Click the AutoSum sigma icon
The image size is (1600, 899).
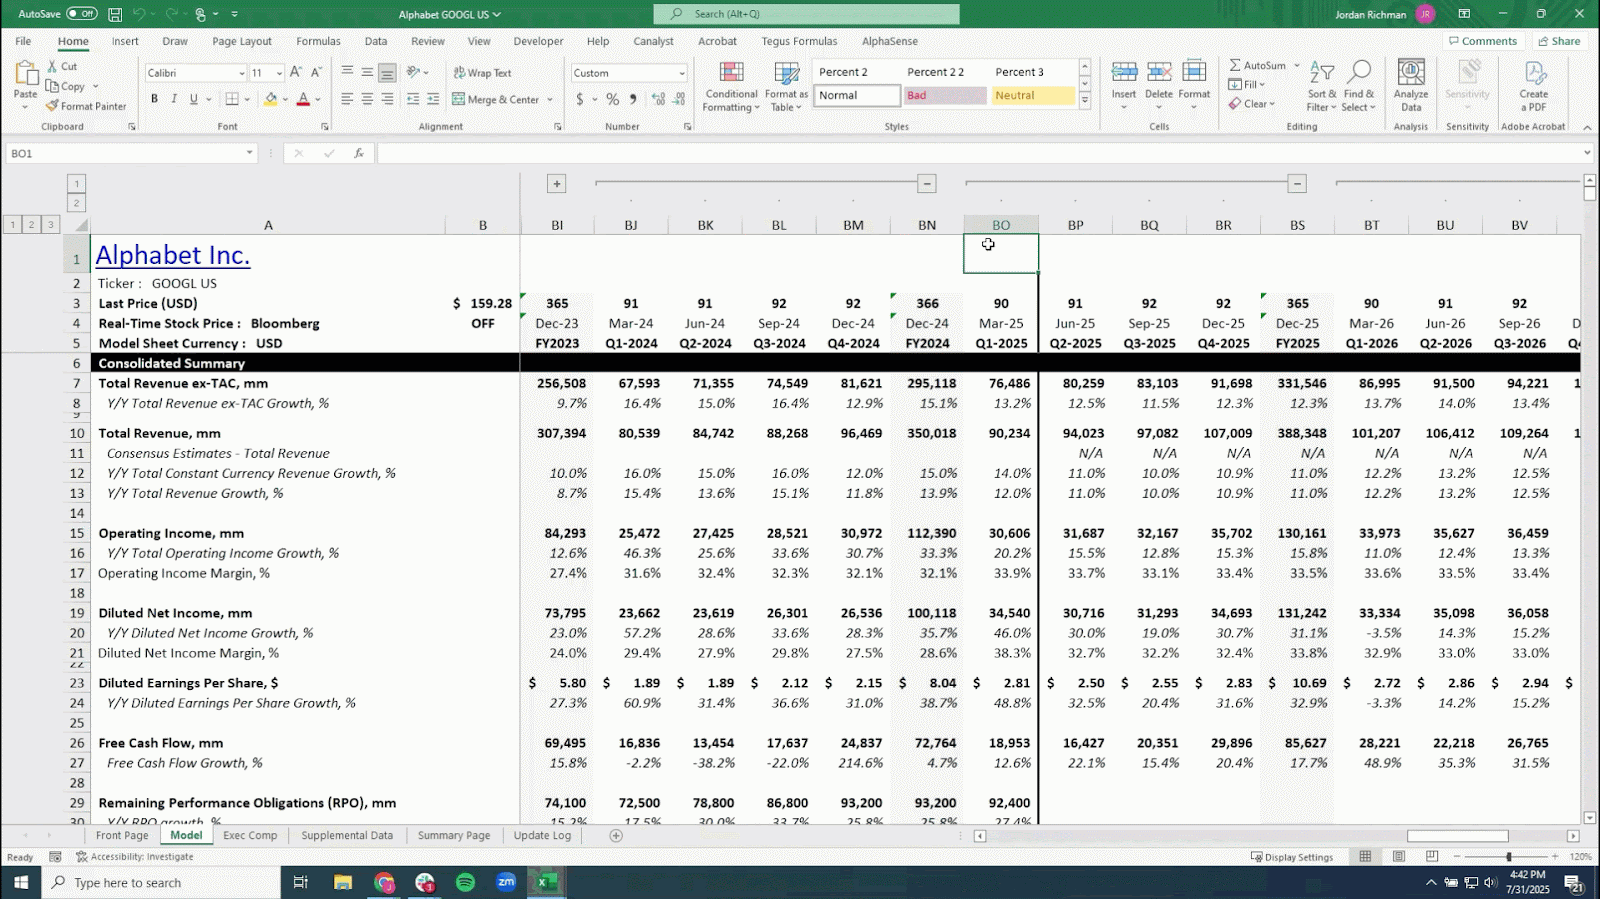[1236, 65]
